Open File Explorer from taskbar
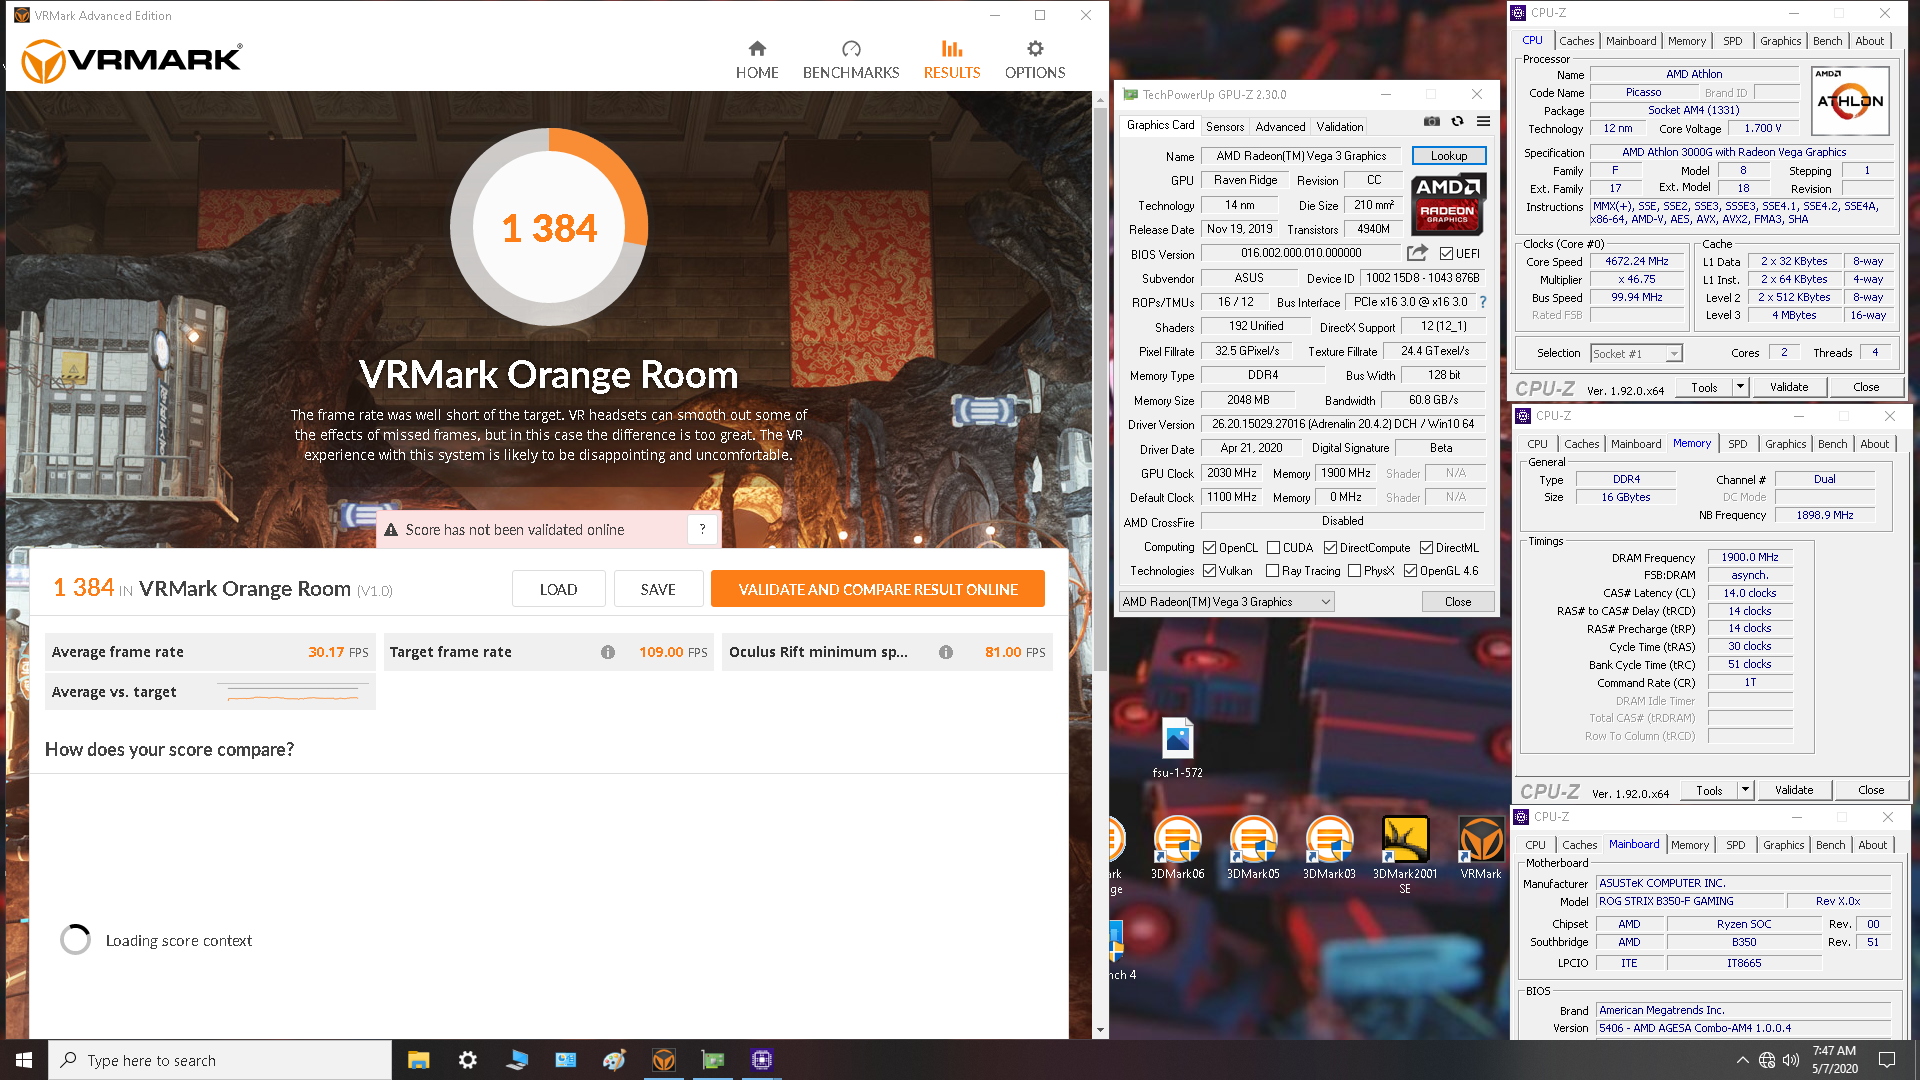 (418, 1060)
